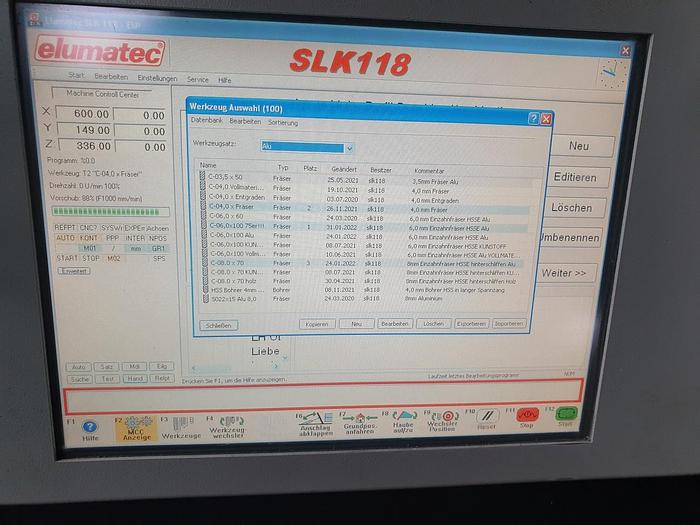Click the dialog's Neu button
The height and width of the screenshot is (525, 700).
tap(357, 324)
